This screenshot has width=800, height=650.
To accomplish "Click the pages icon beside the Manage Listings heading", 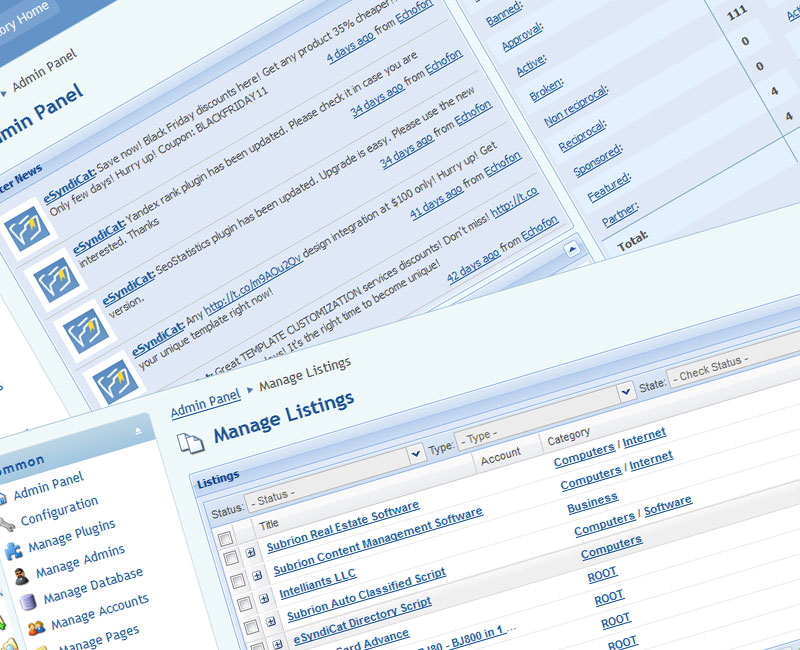I will point(191,442).
